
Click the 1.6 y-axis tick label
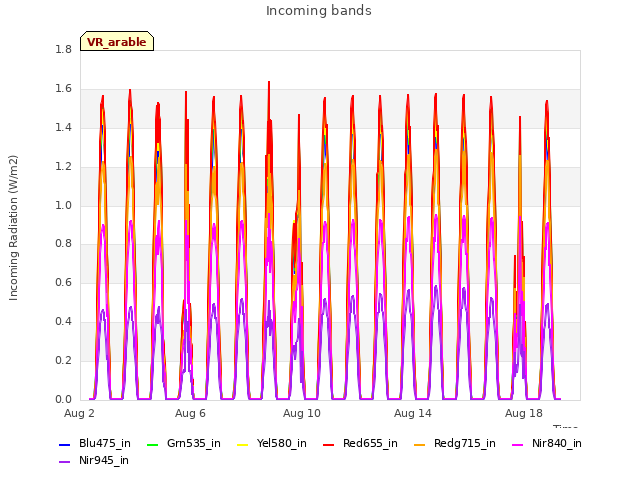coord(63,89)
